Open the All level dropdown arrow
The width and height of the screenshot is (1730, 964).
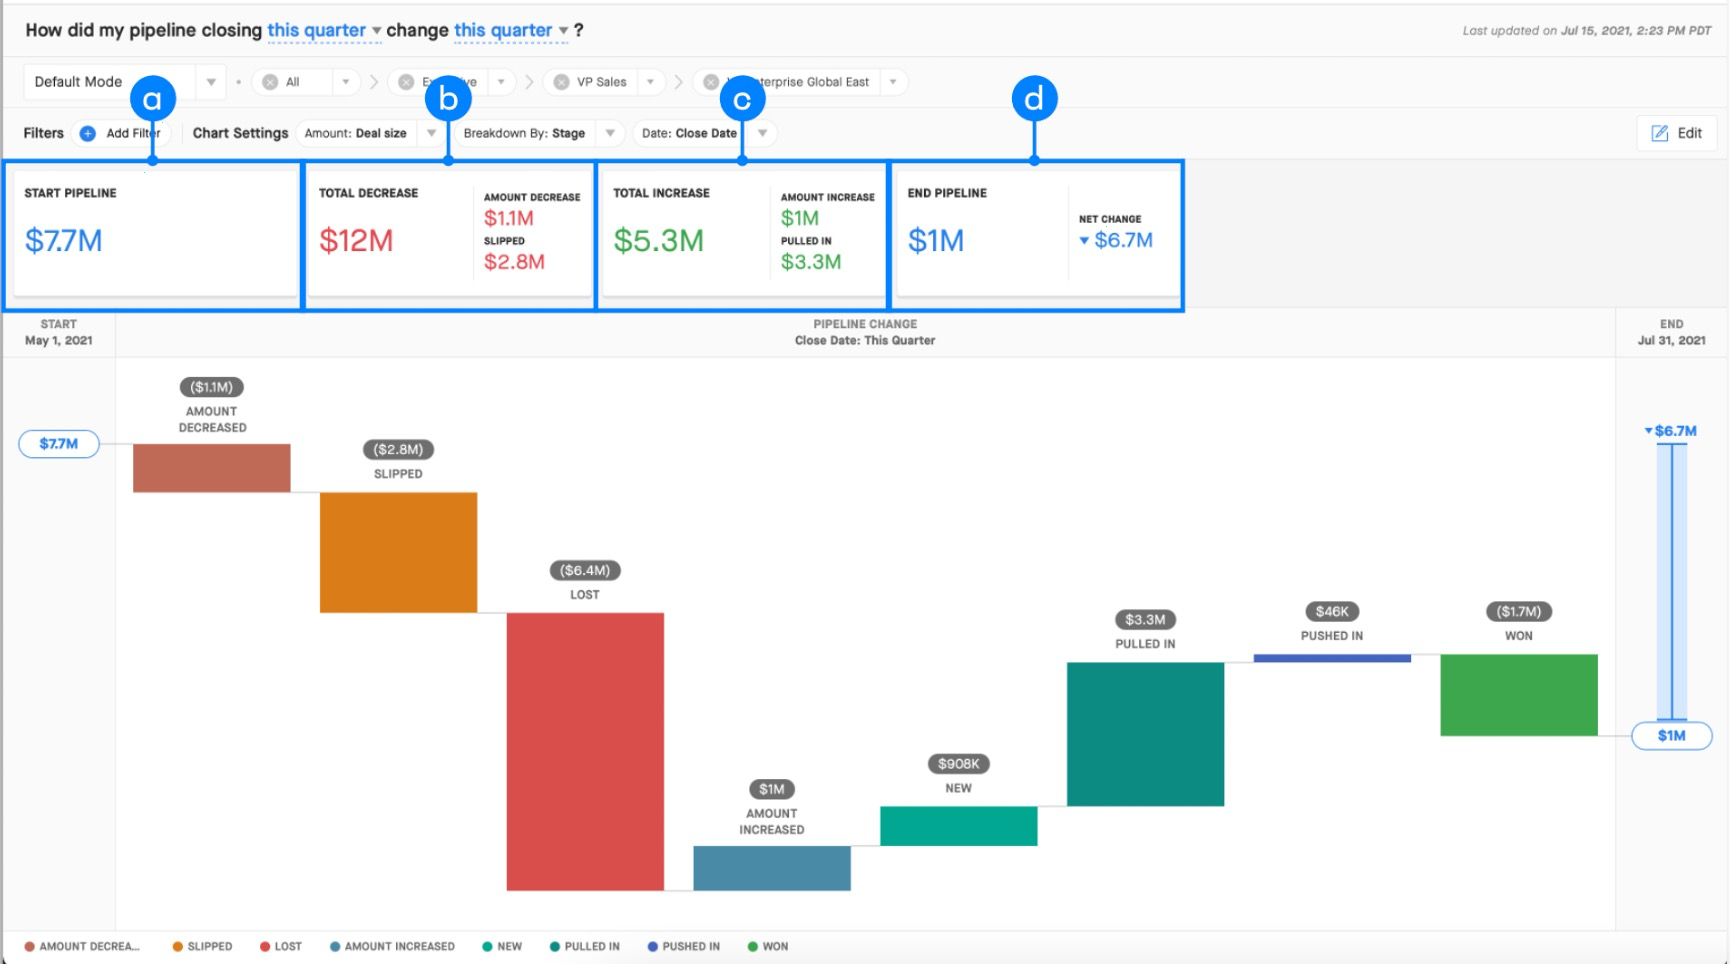[x=346, y=82]
